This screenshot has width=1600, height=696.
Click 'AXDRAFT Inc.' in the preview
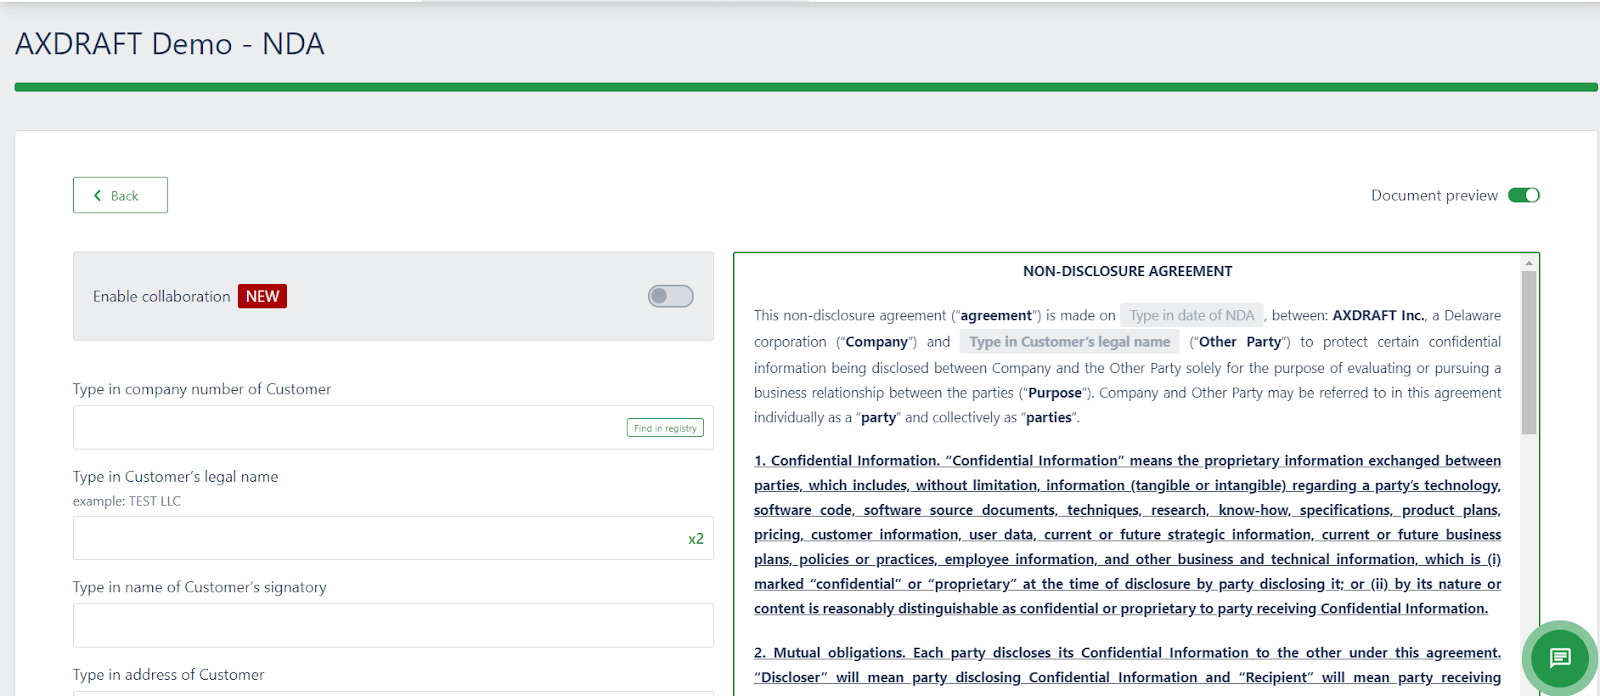point(1378,315)
